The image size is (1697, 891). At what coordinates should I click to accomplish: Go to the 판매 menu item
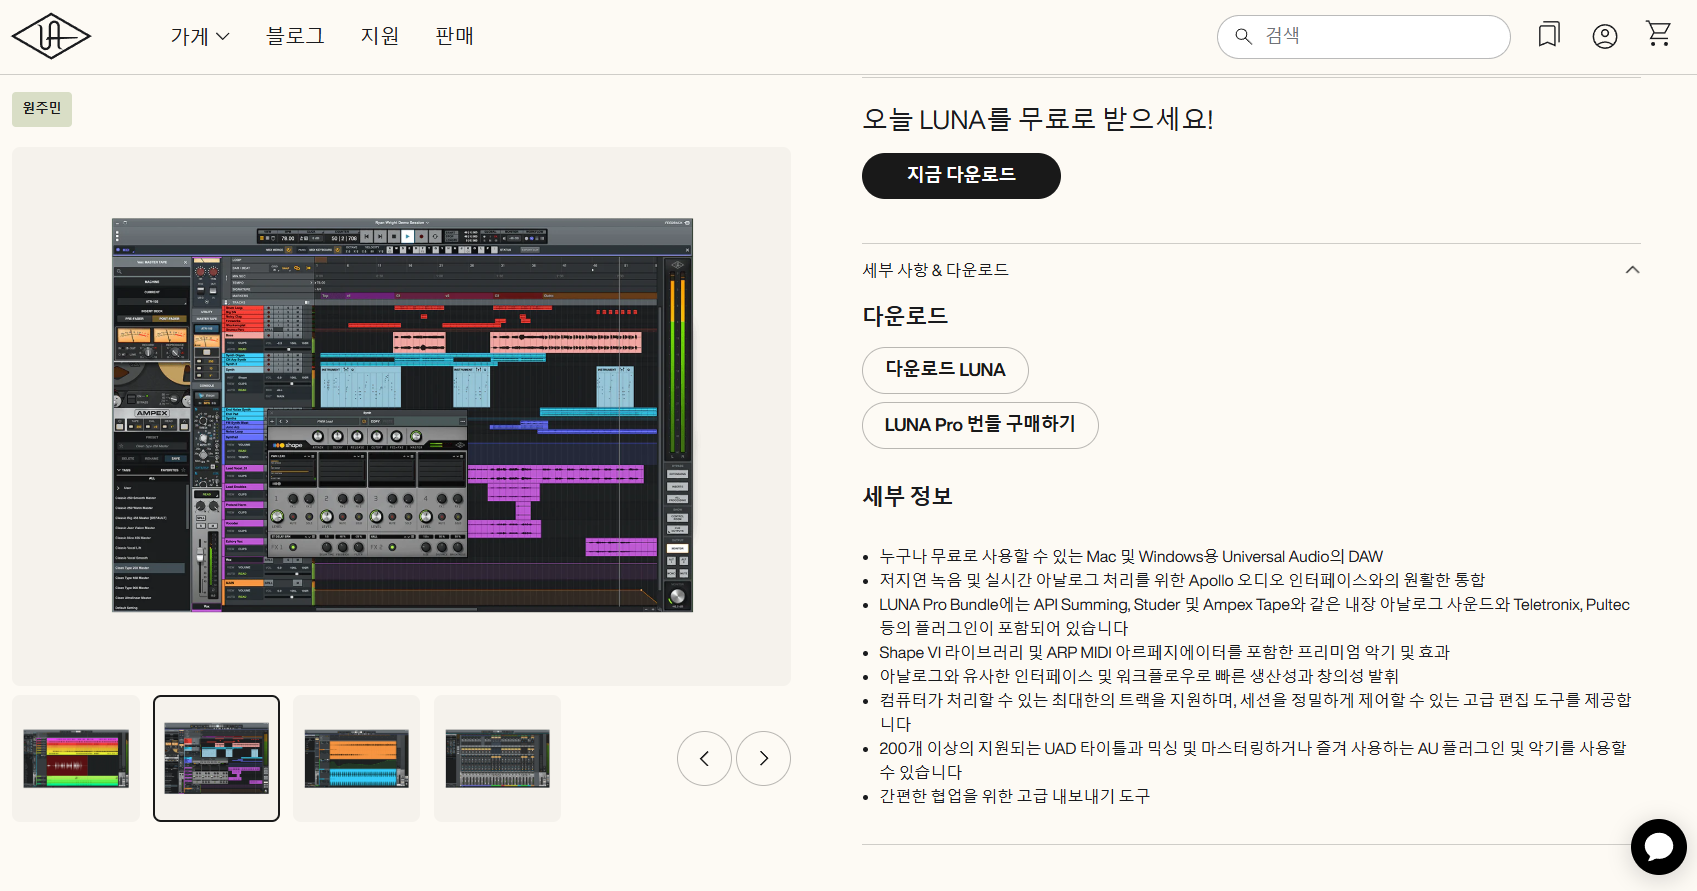coord(454,37)
